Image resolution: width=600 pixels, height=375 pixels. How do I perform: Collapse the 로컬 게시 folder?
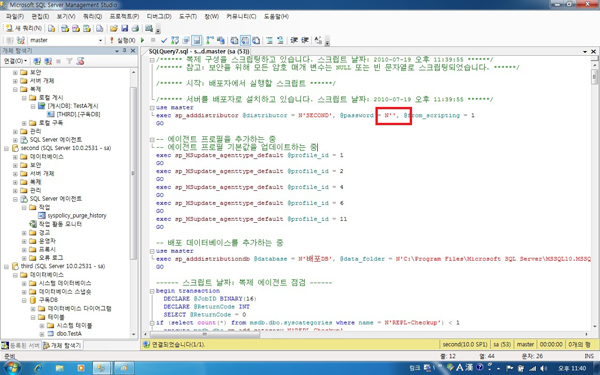point(24,98)
